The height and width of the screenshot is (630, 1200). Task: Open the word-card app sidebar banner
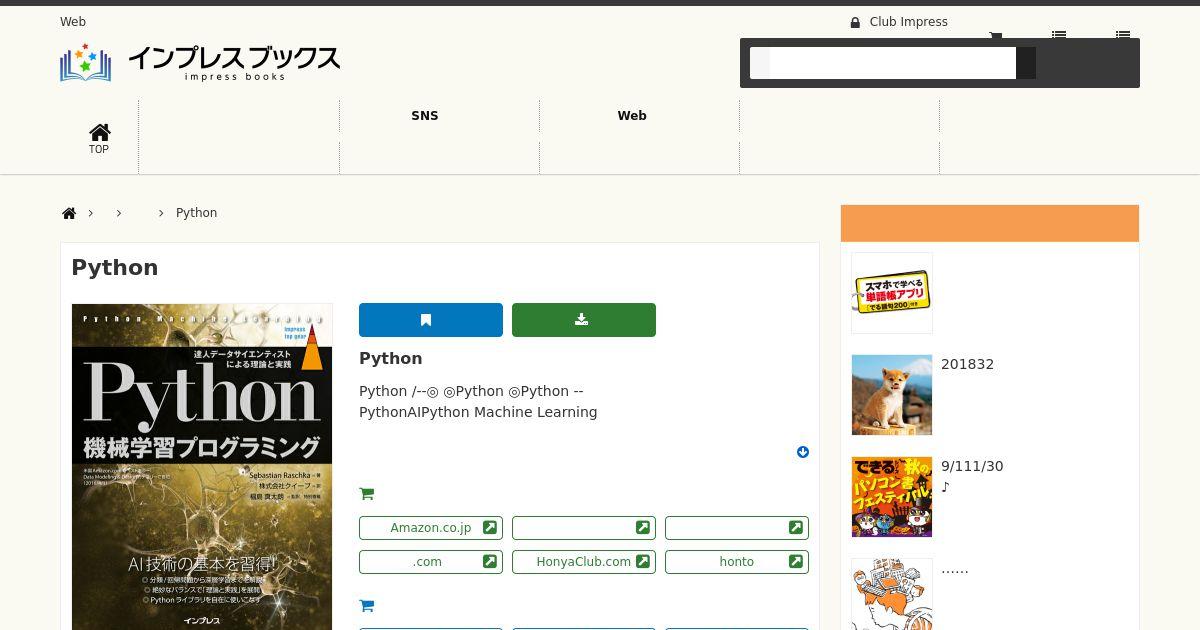[x=892, y=293]
